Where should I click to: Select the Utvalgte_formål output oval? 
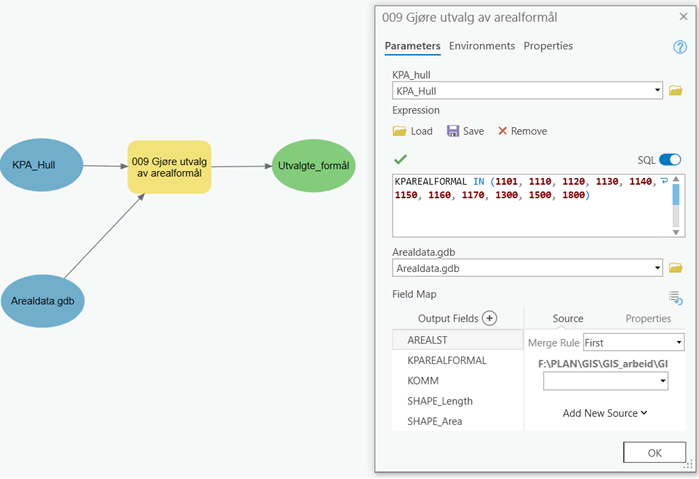(313, 166)
